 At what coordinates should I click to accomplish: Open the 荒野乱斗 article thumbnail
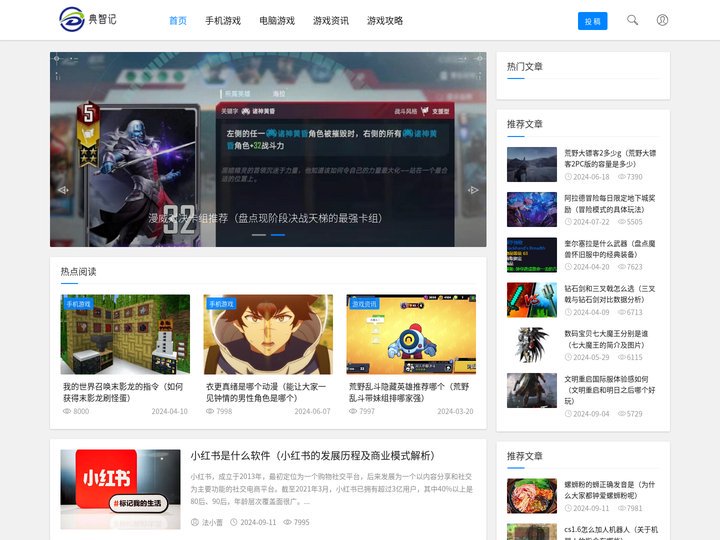click(411, 334)
